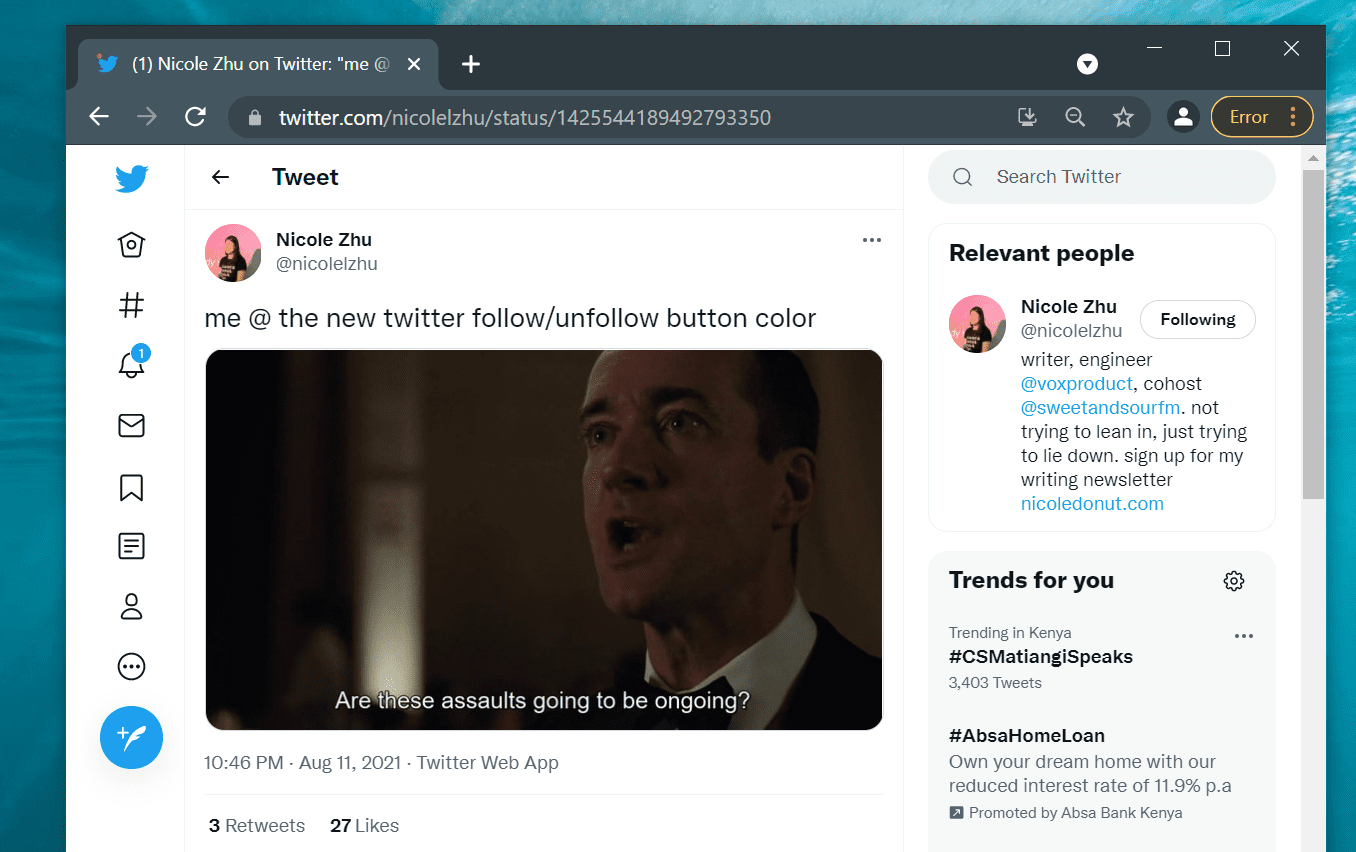This screenshot has height=852, width=1356.
Task: Open the Chrome profile avatar icon
Action: pos(1183,117)
